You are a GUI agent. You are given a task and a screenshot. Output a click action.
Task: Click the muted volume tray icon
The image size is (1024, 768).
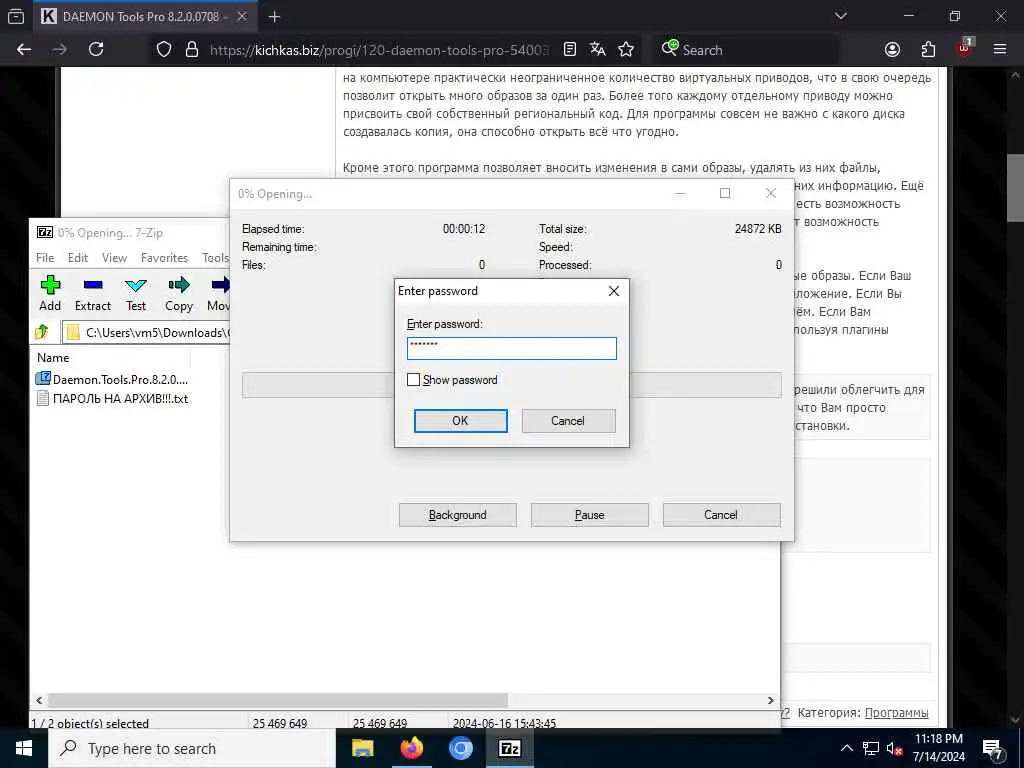click(895, 748)
